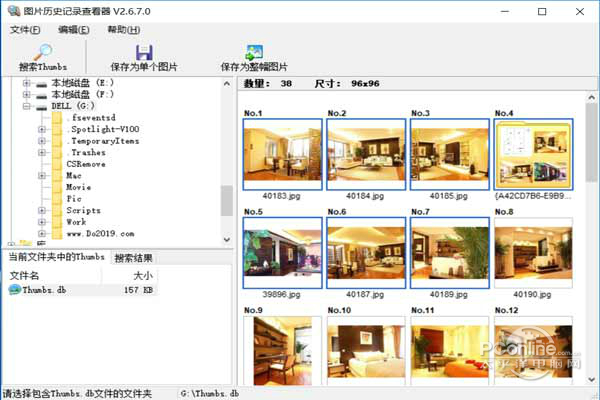Expand the .Spotlight-V100 folder

point(42,129)
